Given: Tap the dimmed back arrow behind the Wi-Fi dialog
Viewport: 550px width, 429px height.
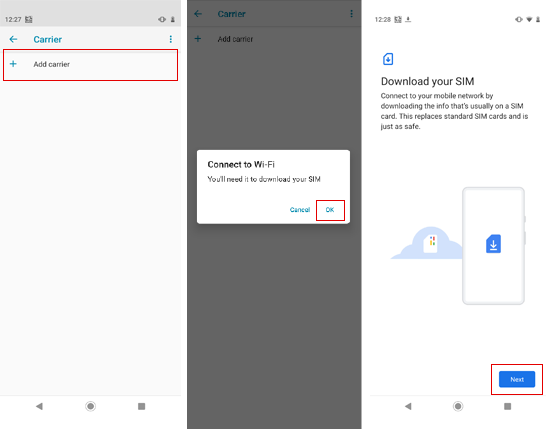Looking at the screenshot, I should pyautogui.click(x=198, y=14).
